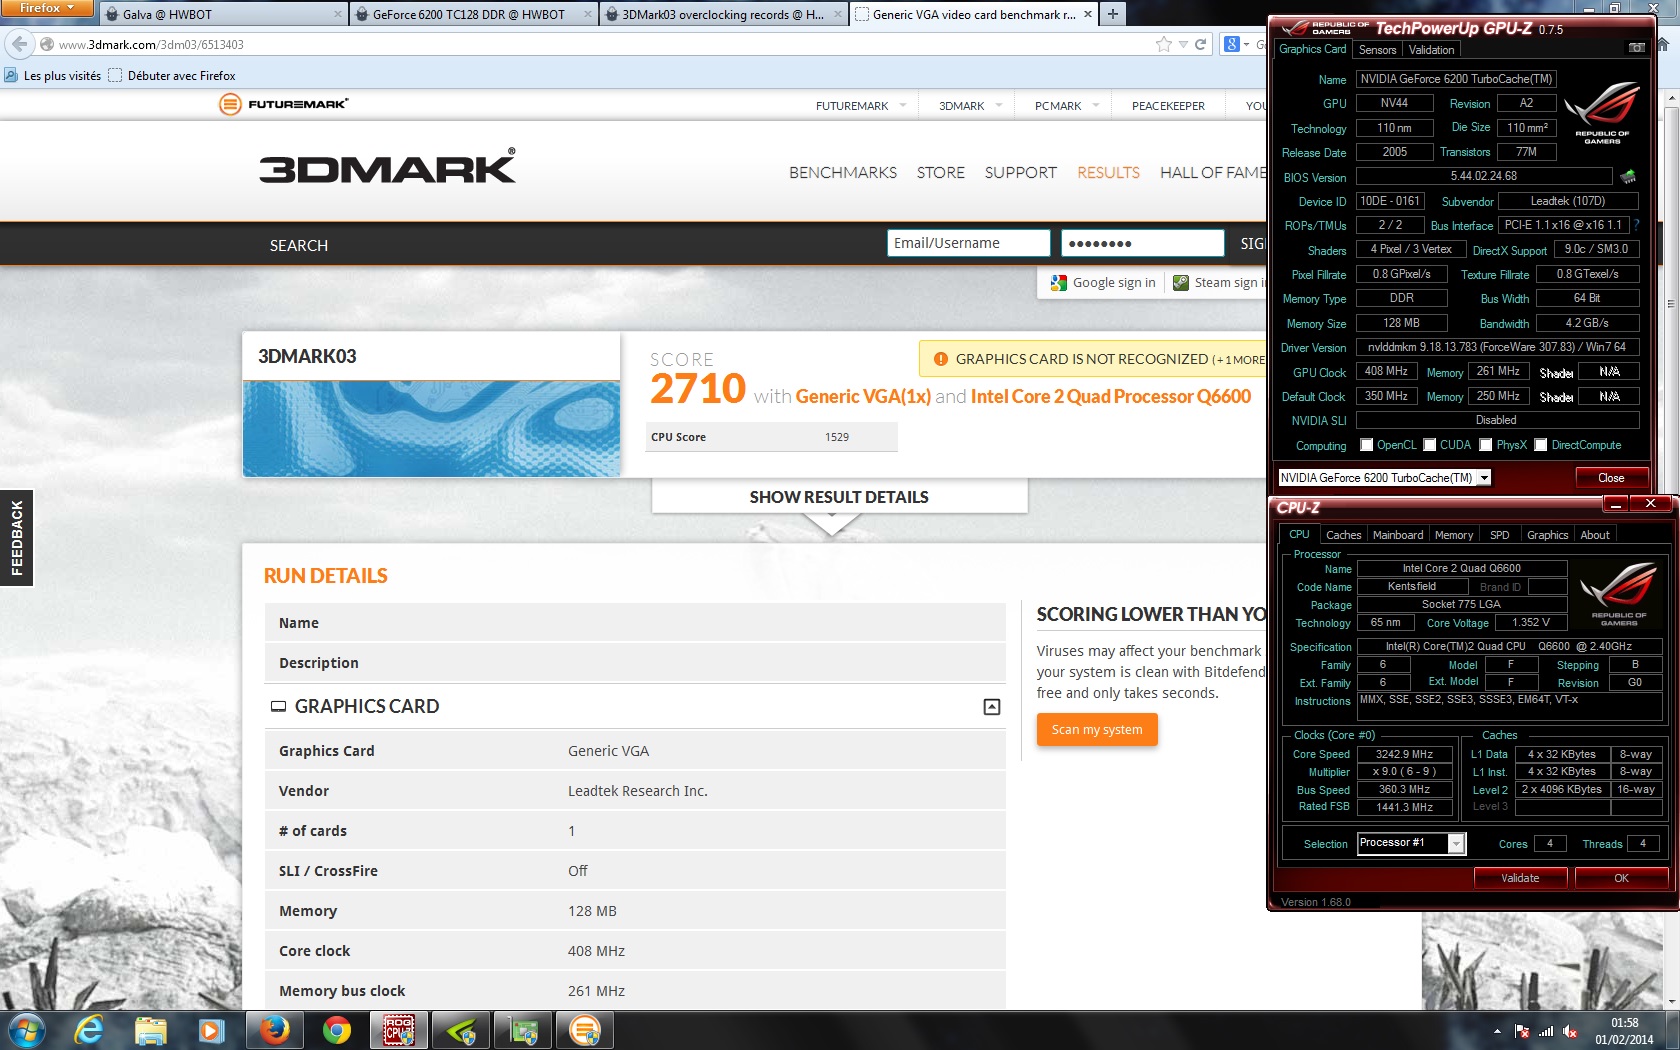Click Validate button in CPU-Z
Image resolution: width=1680 pixels, height=1050 pixels.
(x=1520, y=878)
